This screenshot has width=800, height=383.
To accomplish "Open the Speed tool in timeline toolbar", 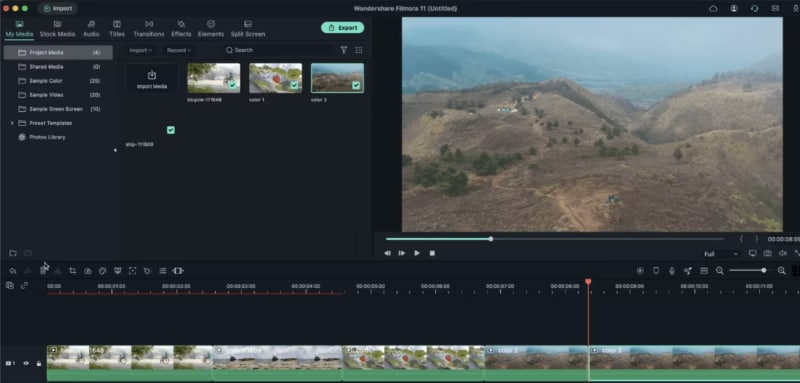I will click(88, 271).
